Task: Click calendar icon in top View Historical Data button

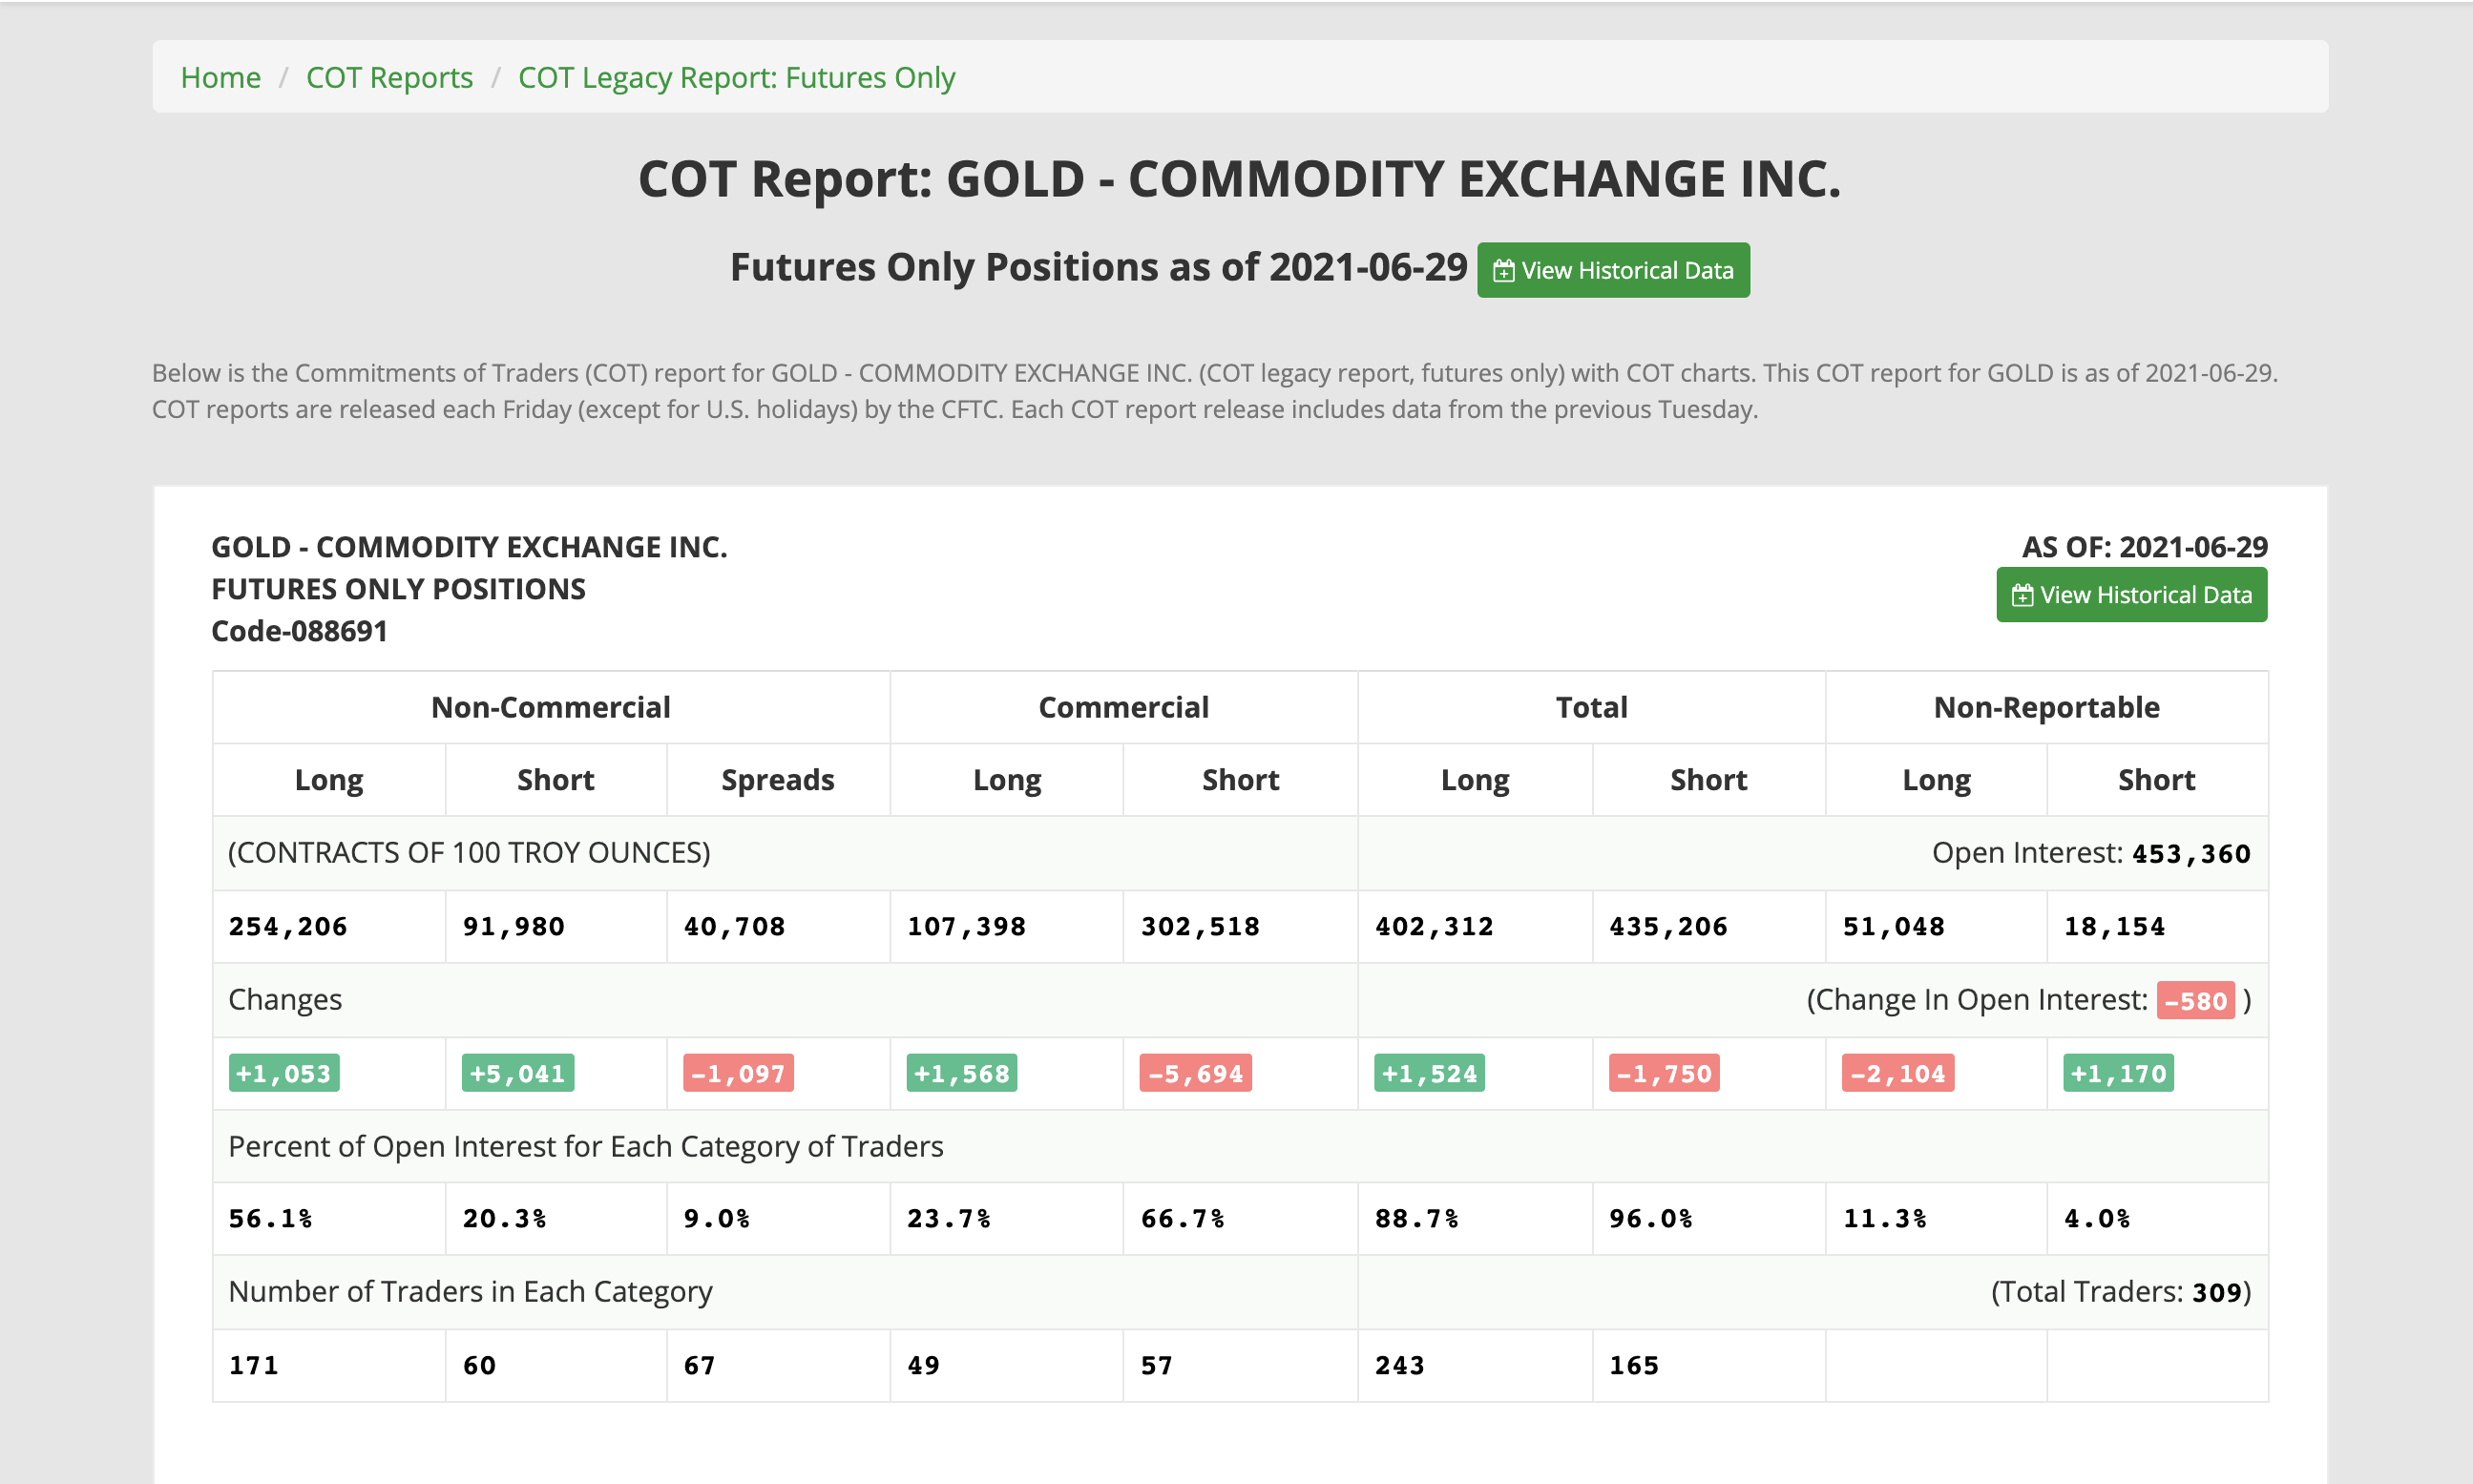Action: pos(1503,271)
